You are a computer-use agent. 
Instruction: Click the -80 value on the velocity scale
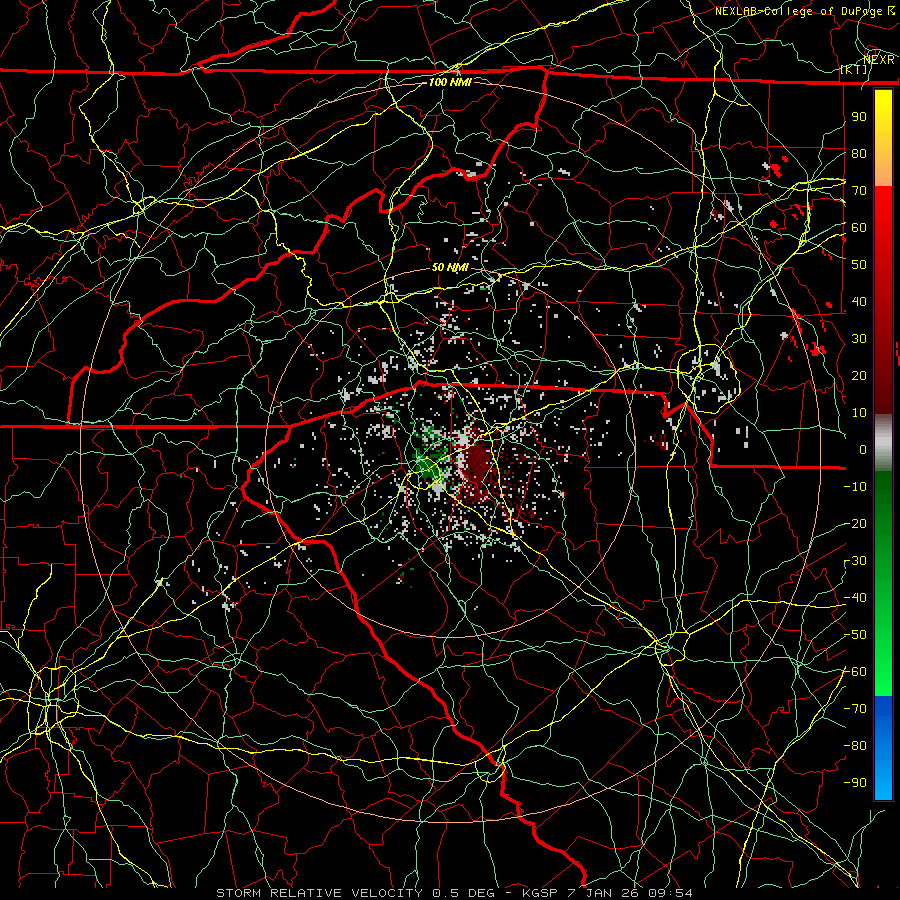(x=855, y=746)
